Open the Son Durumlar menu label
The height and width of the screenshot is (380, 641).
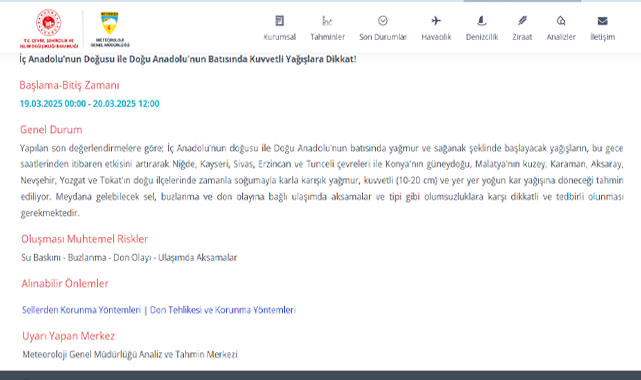(x=383, y=37)
